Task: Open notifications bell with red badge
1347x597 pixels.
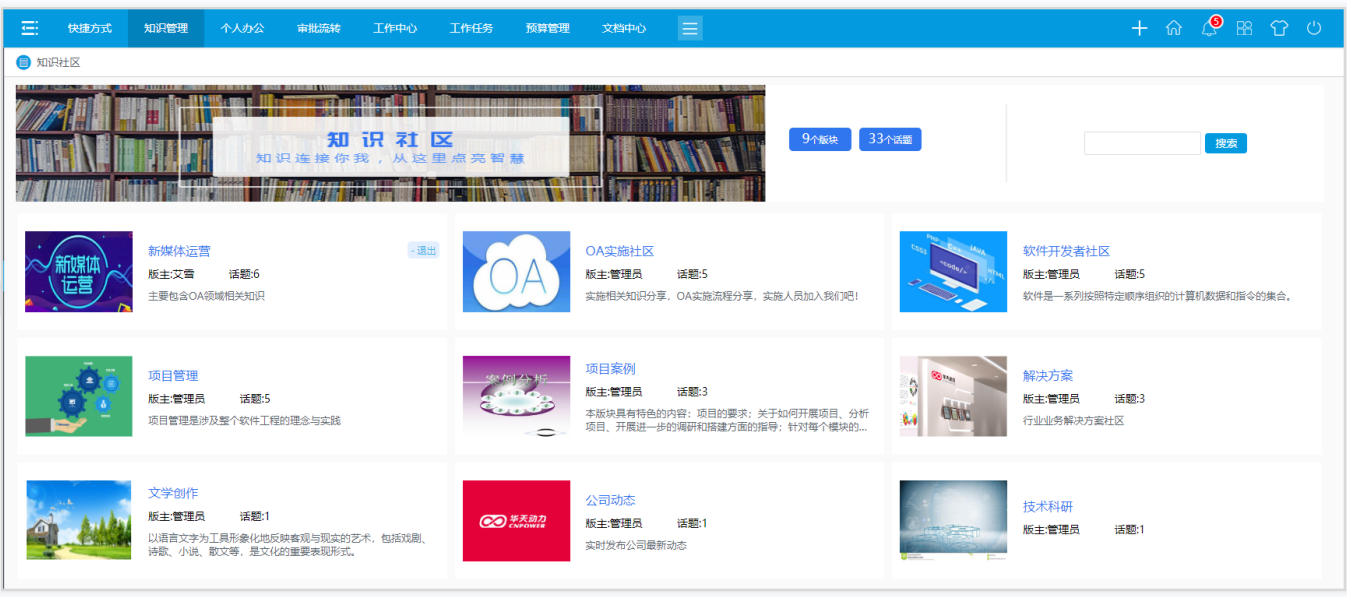Action: [x=1209, y=28]
